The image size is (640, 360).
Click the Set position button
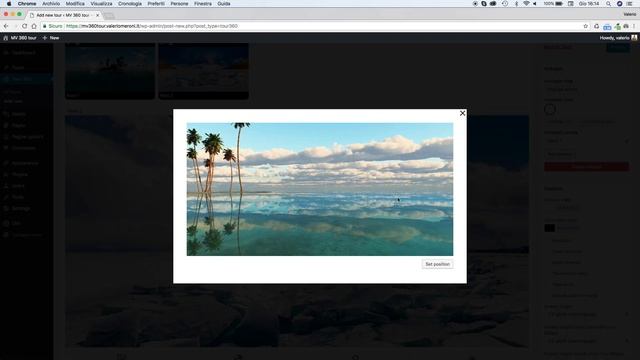pos(438,264)
